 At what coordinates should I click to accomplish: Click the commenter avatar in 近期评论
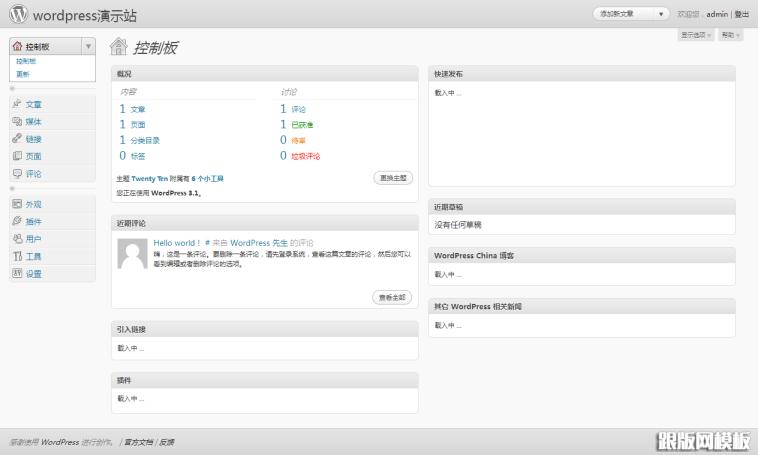pyautogui.click(x=132, y=253)
